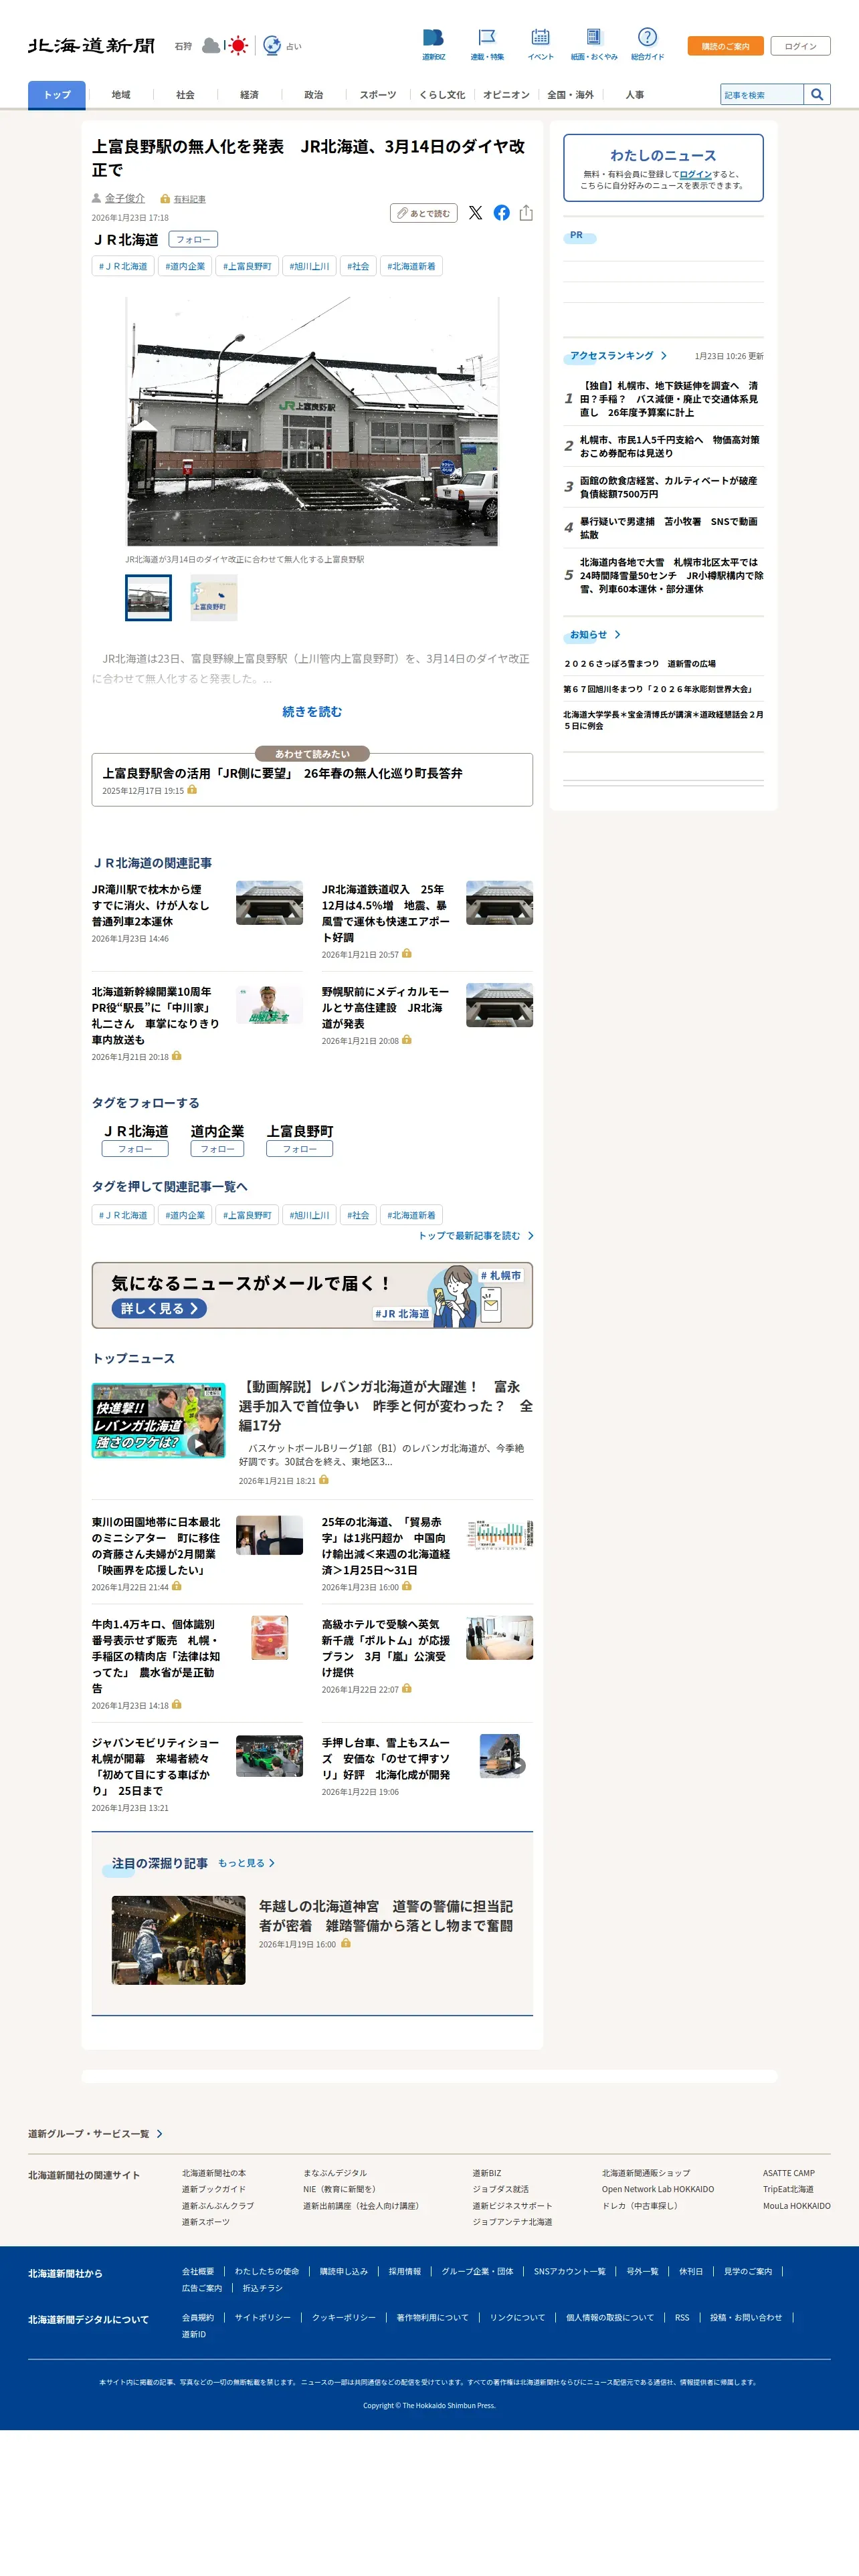This screenshot has width=859, height=2576.
Task: Click the 詳しく見る banner button
Action: pos(159,1308)
